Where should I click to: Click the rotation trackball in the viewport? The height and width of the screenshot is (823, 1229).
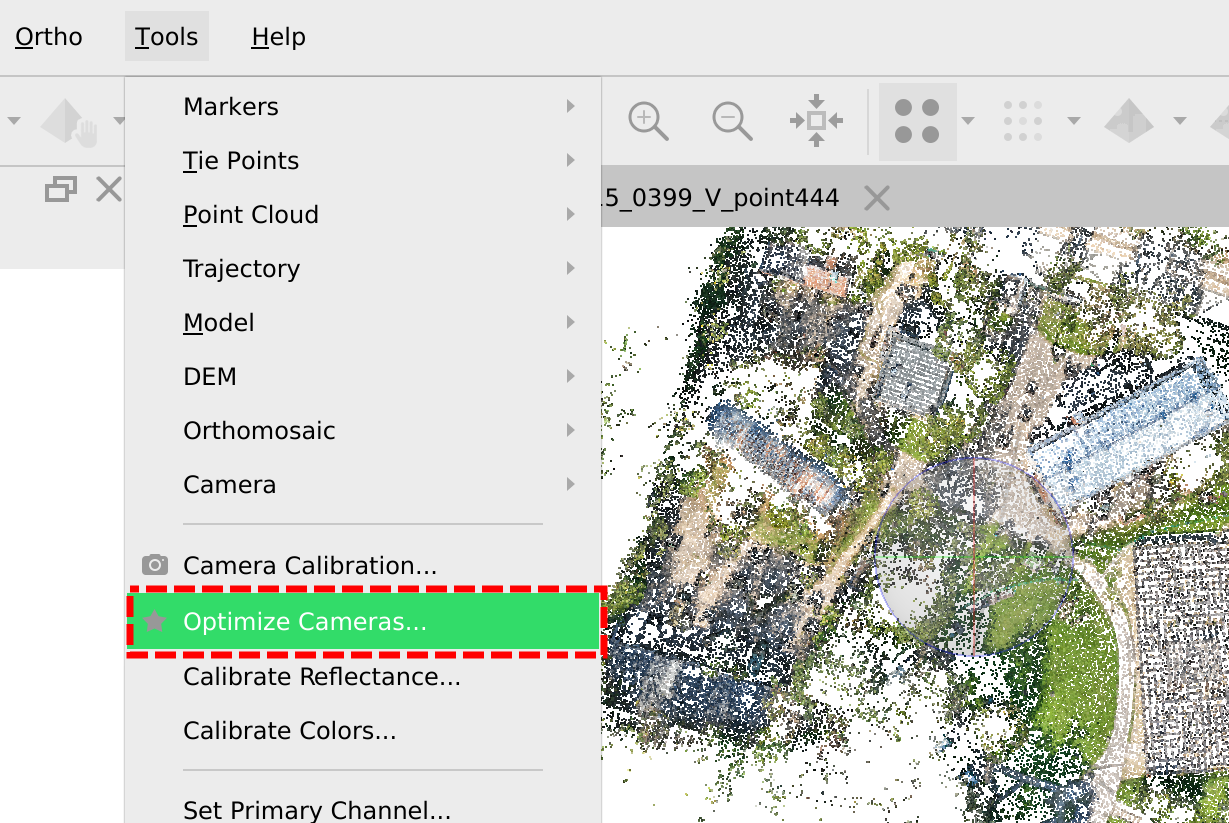pyautogui.click(x=974, y=556)
